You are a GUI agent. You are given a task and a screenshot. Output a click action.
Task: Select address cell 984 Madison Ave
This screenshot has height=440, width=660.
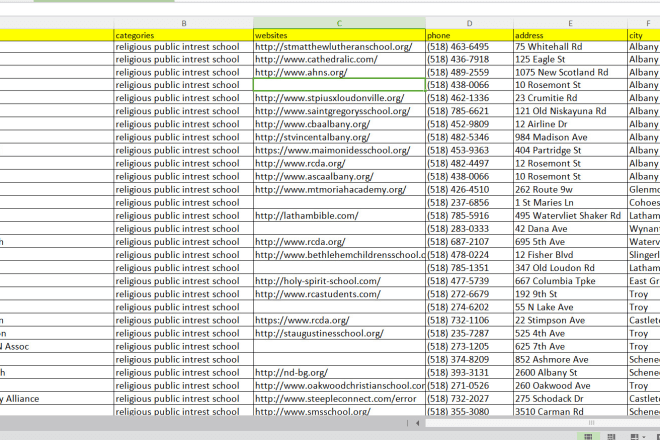coord(570,137)
